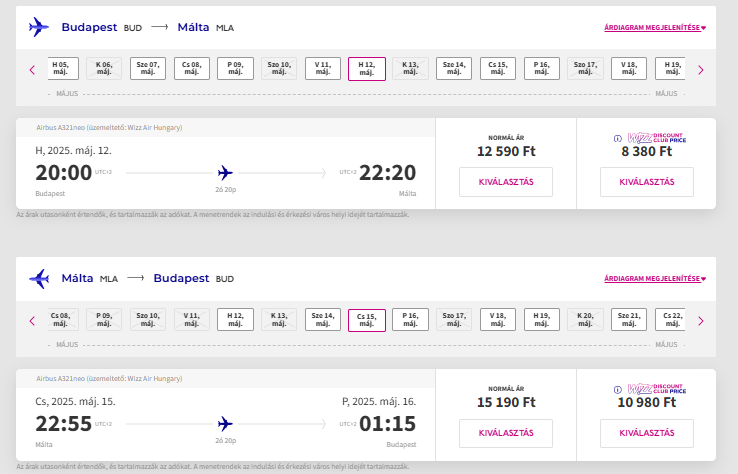Click the Budapest heading in the outbound route
This screenshot has width=738, height=474.
point(89,27)
